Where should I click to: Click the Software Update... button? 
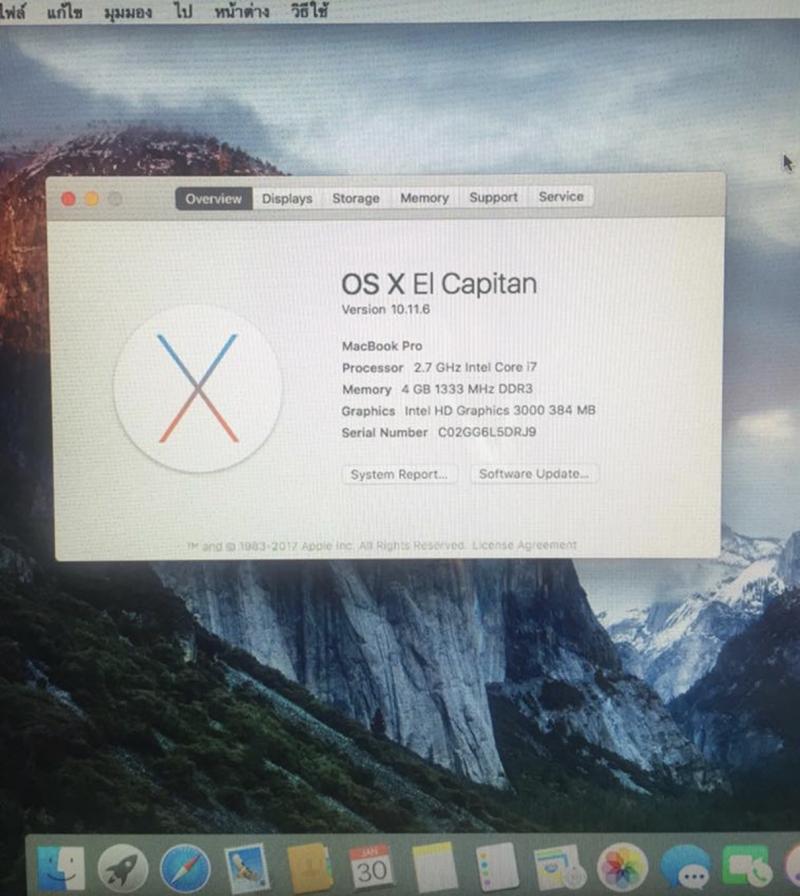click(534, 474)
